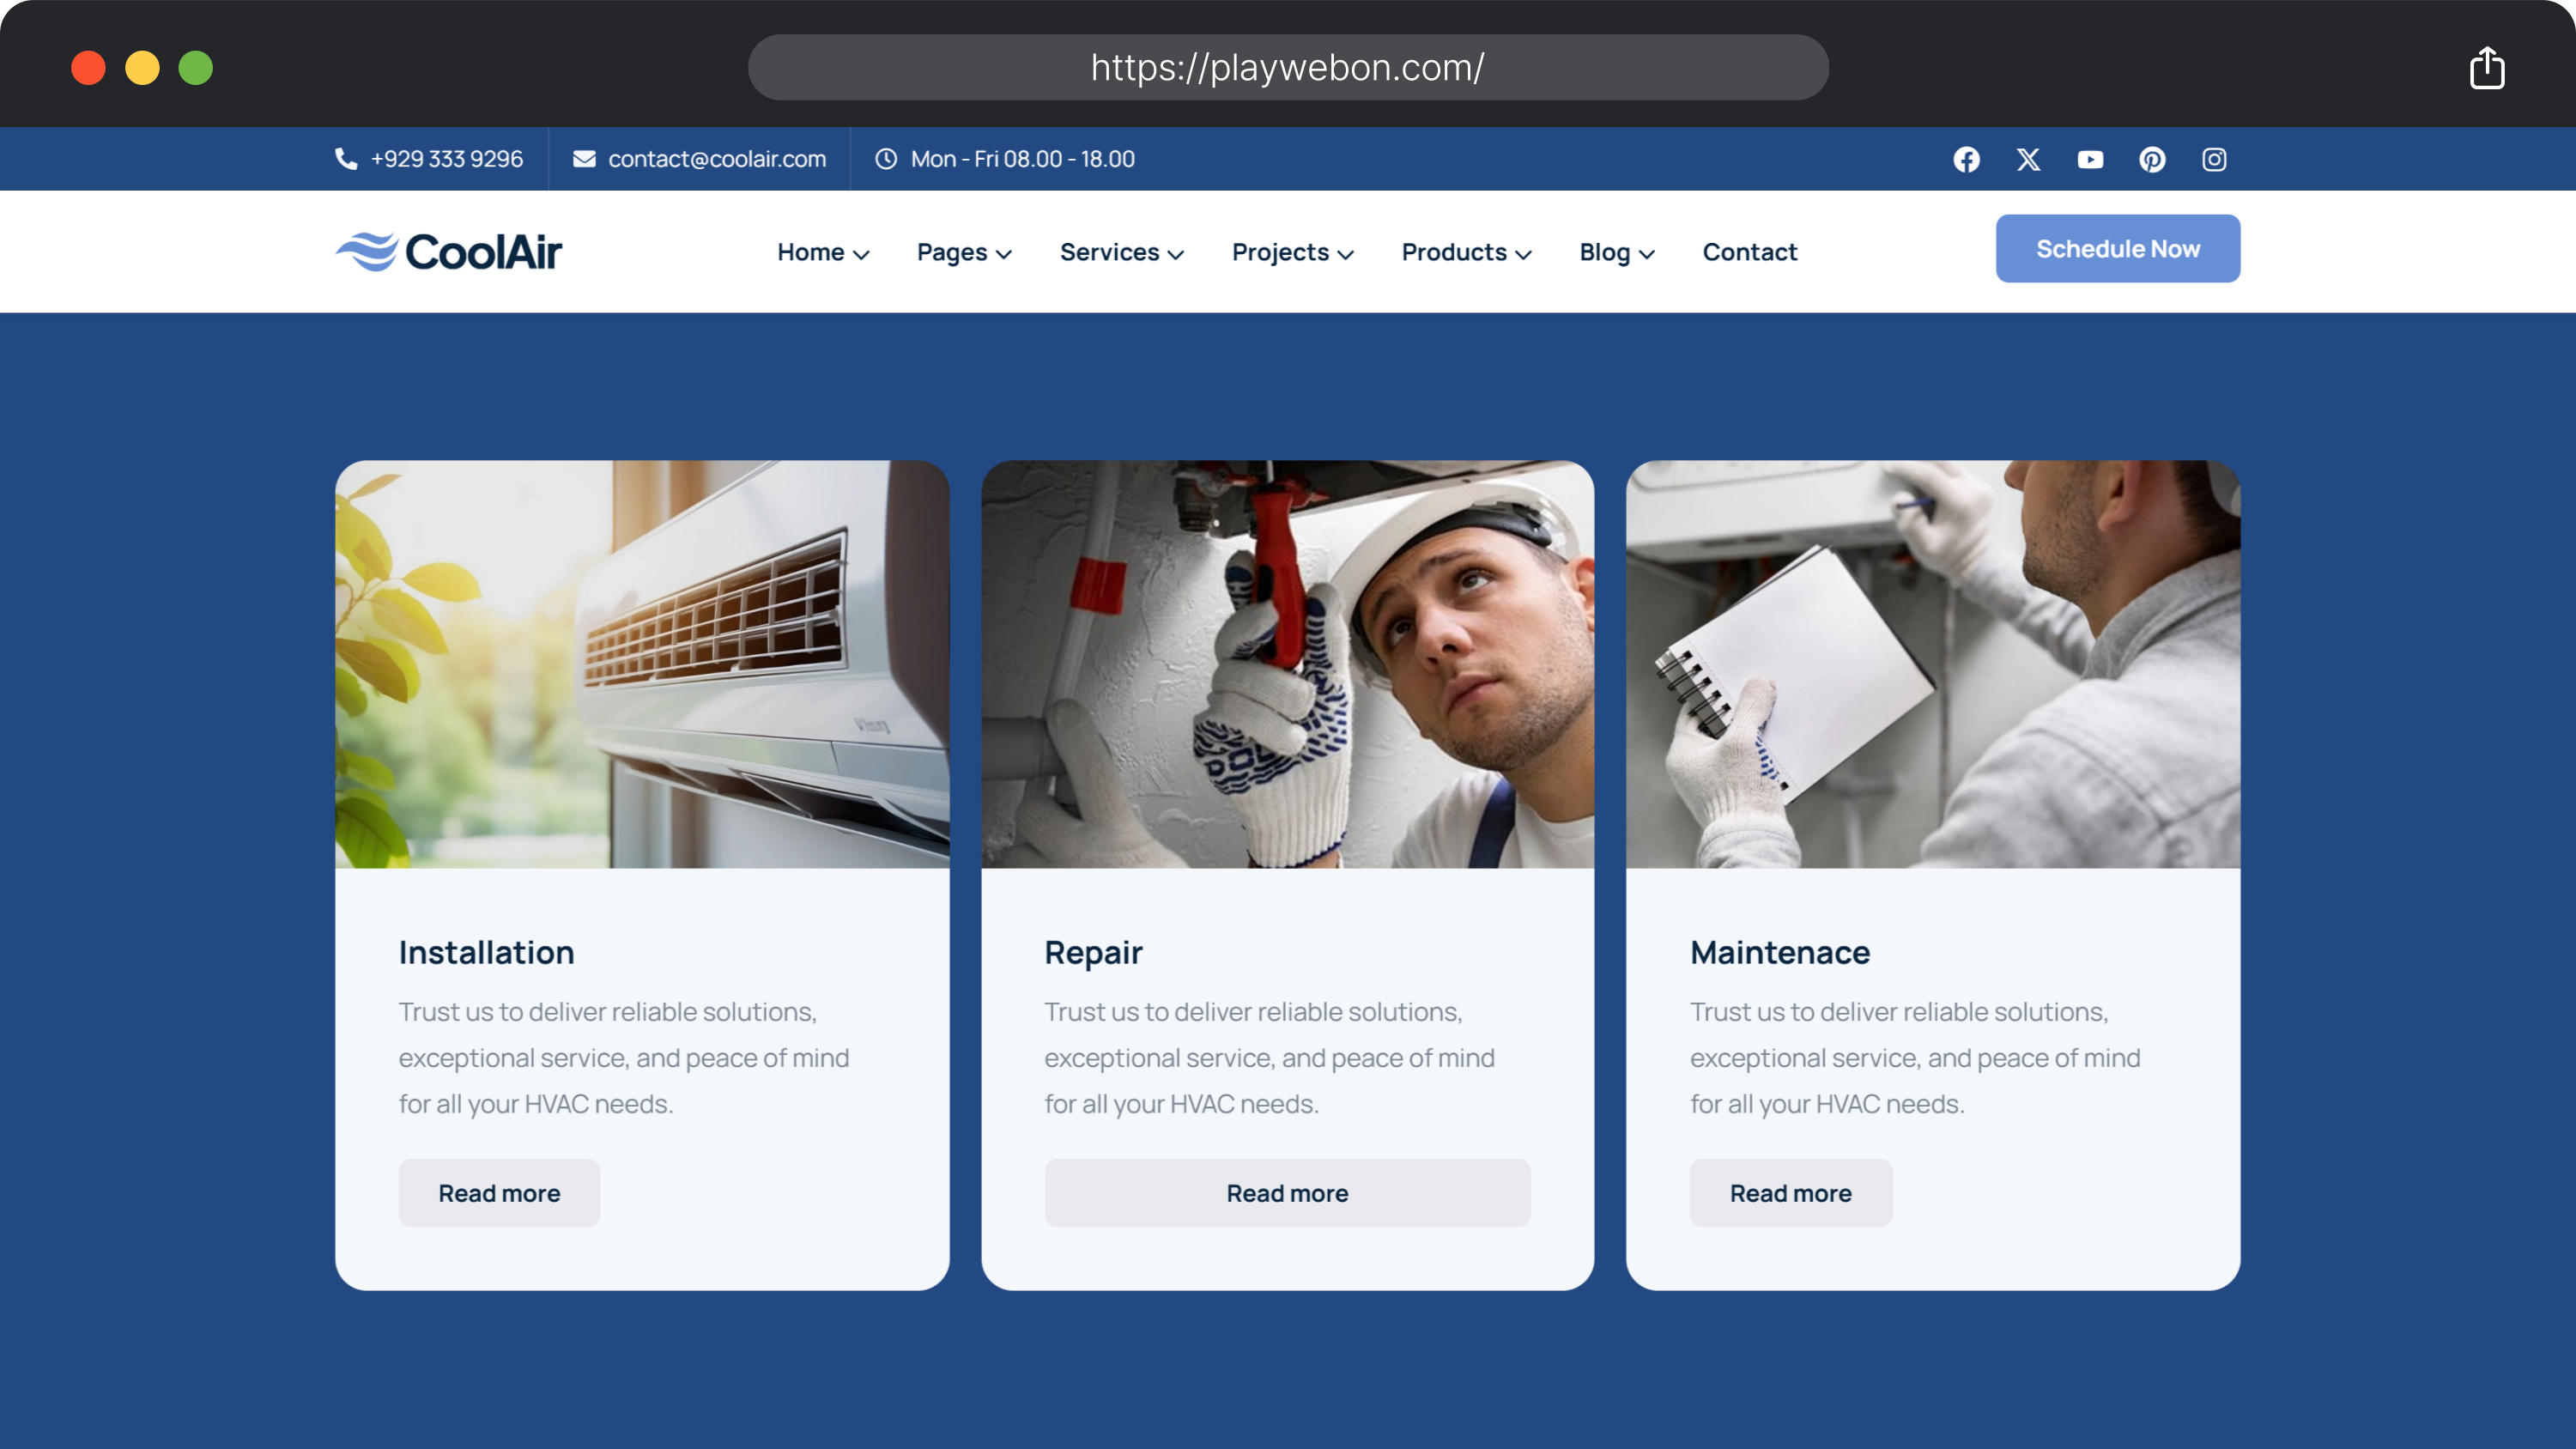Click the browser URL address bar
This screenshot has height=1449, width=2576.
click(x=1288, y=67)
